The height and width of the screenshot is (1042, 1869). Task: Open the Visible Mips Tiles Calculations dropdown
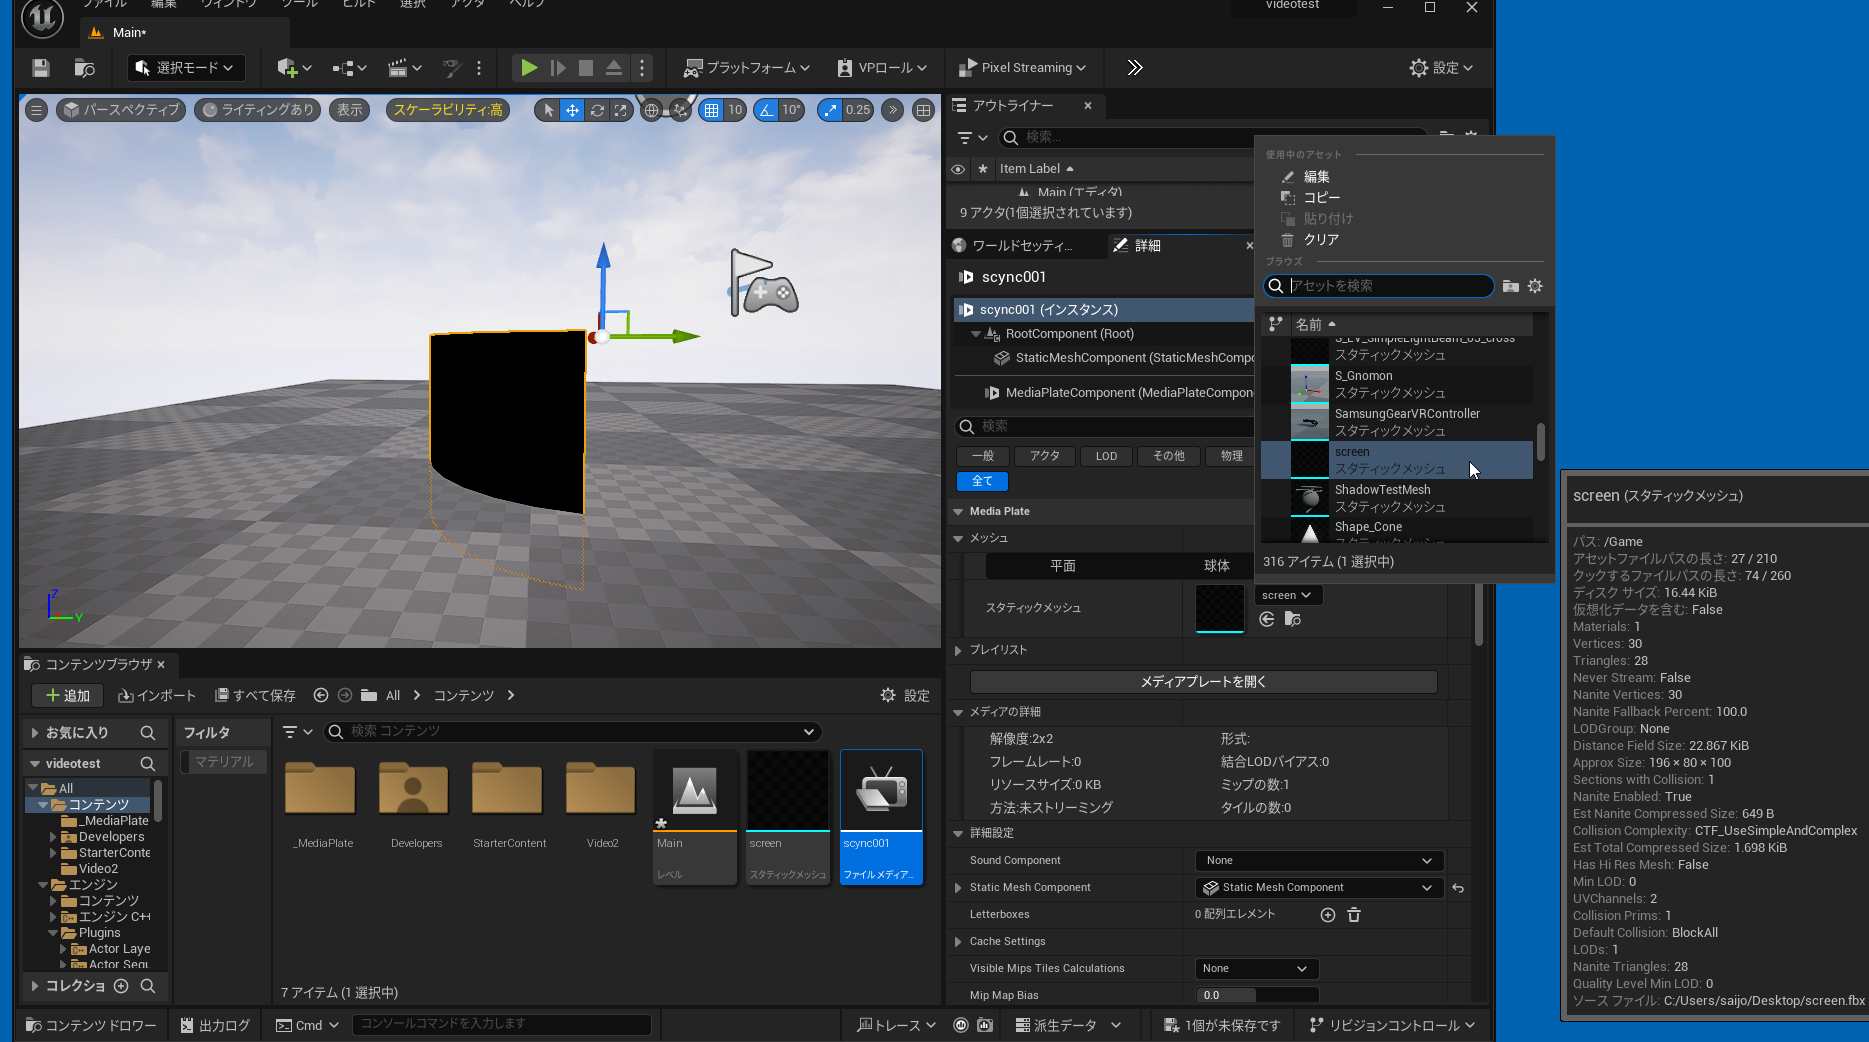(x=1256, y=969)
